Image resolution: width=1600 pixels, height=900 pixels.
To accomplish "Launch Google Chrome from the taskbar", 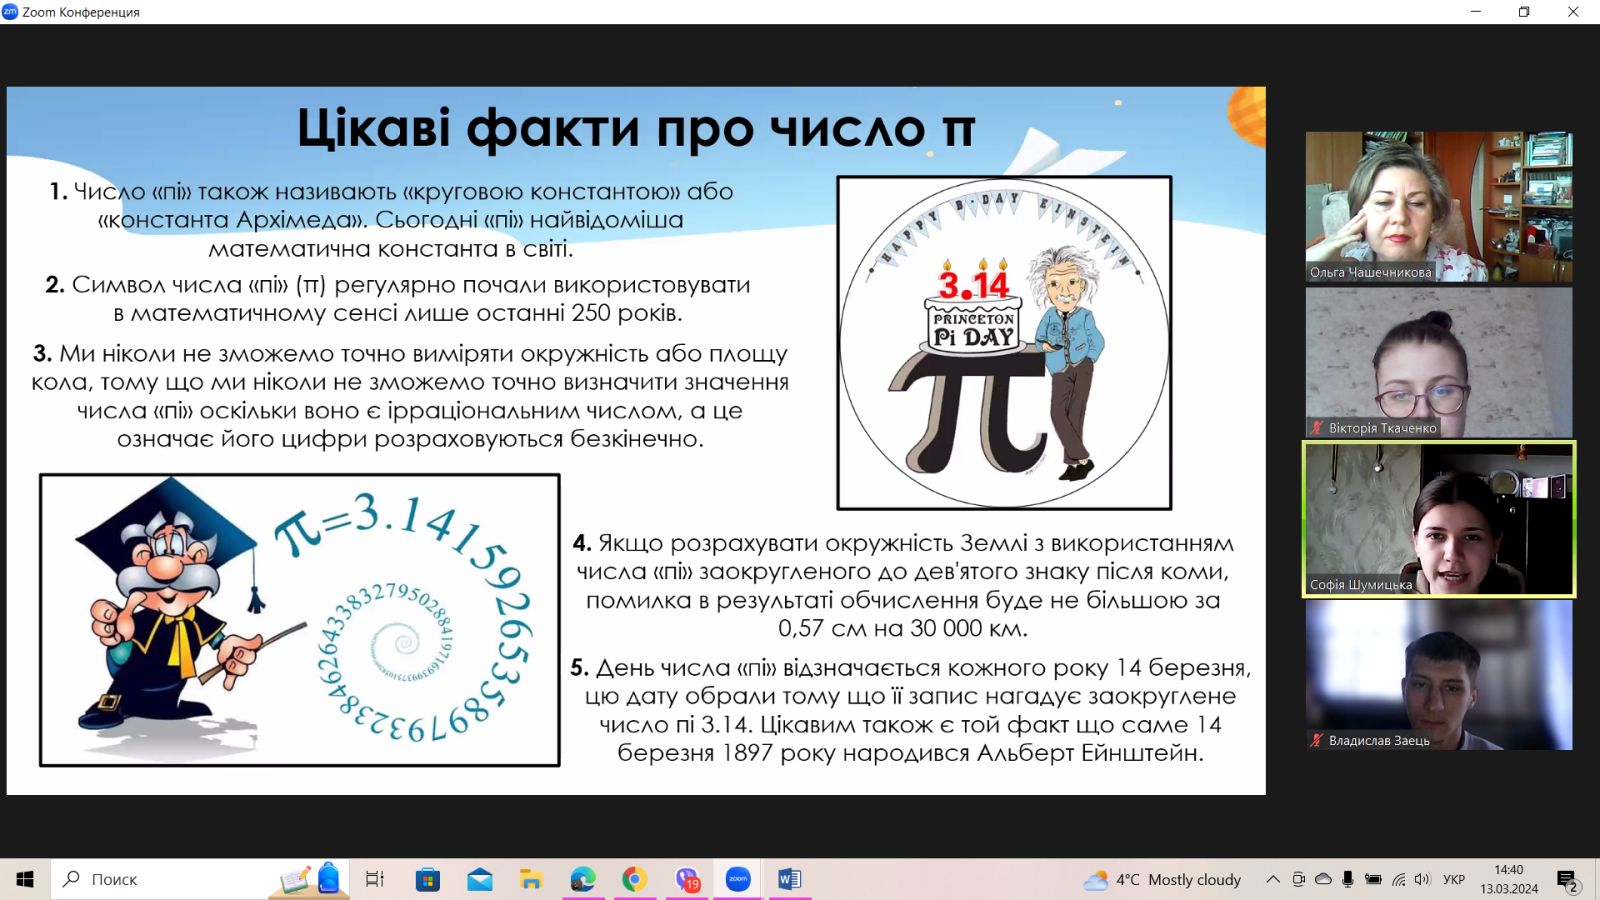I will click(634, 879).
